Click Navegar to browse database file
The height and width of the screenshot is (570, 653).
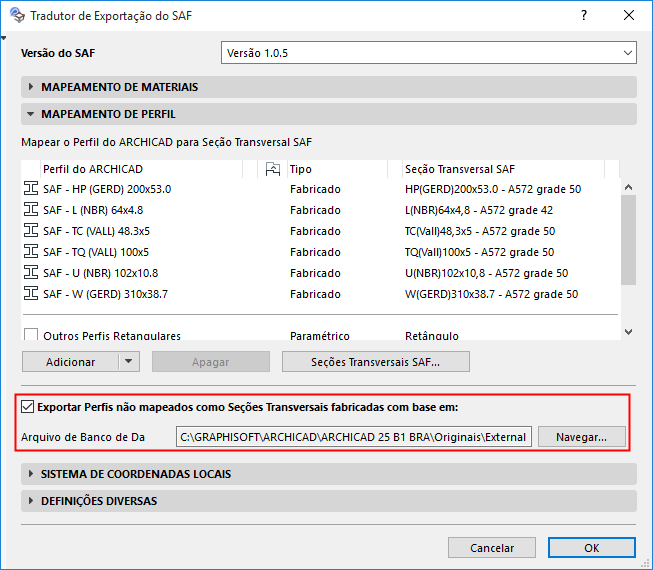(581, 437)
